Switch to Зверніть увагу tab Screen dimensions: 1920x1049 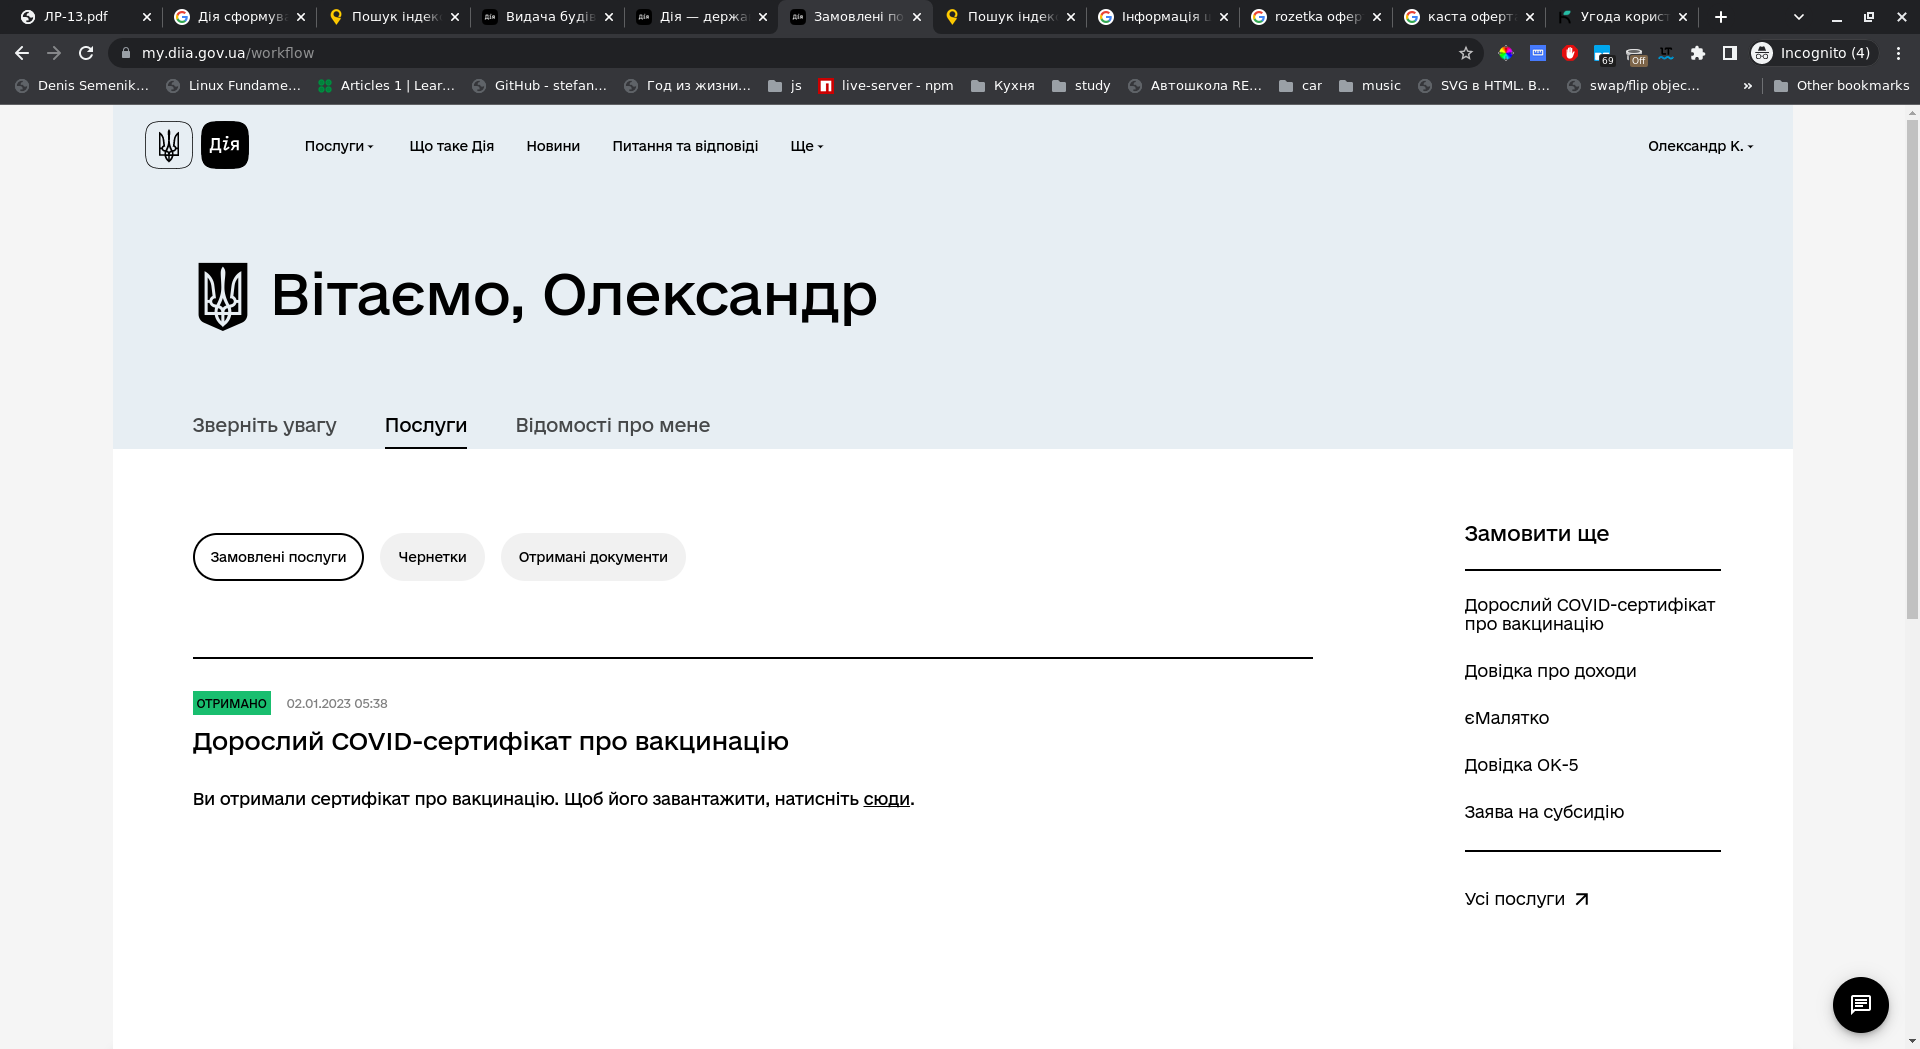264,425
